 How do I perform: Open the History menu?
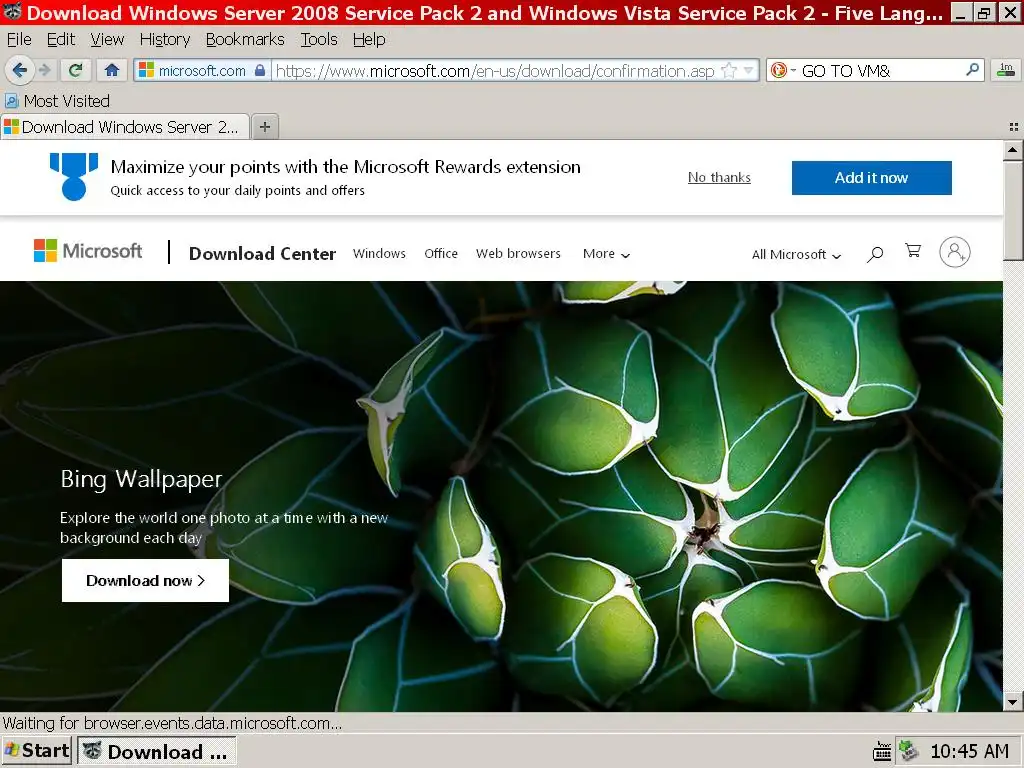tap(165, 40)
